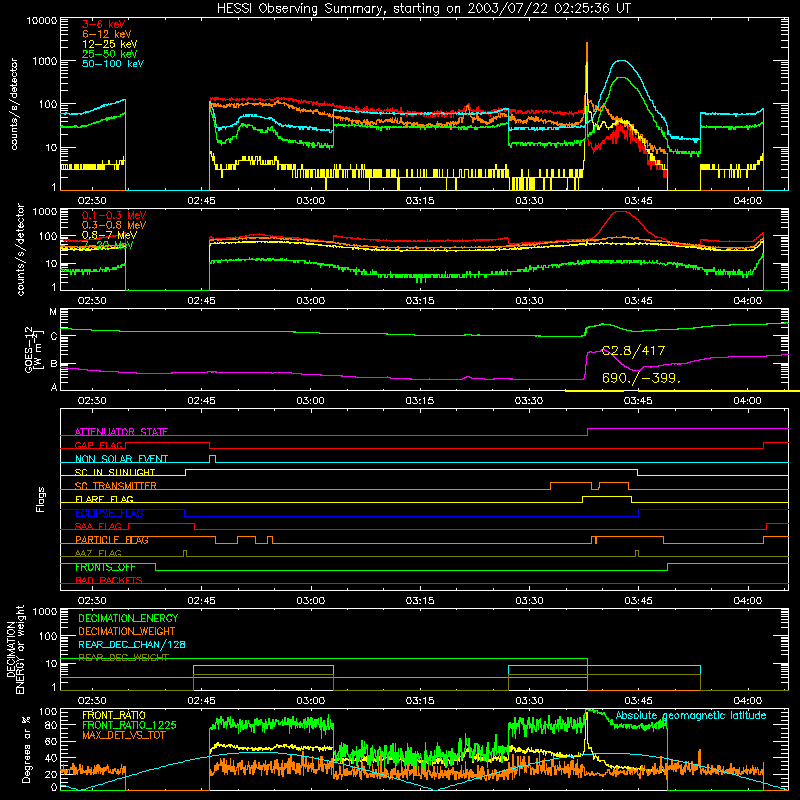Click the 50-100 keV cyan flare peak

pos(621,61)
